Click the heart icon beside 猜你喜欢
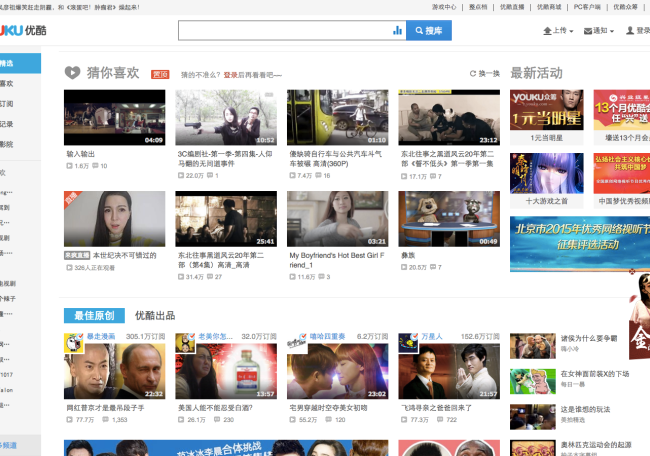This screenshot has height=456, width=650. click(x=72, y=72)
